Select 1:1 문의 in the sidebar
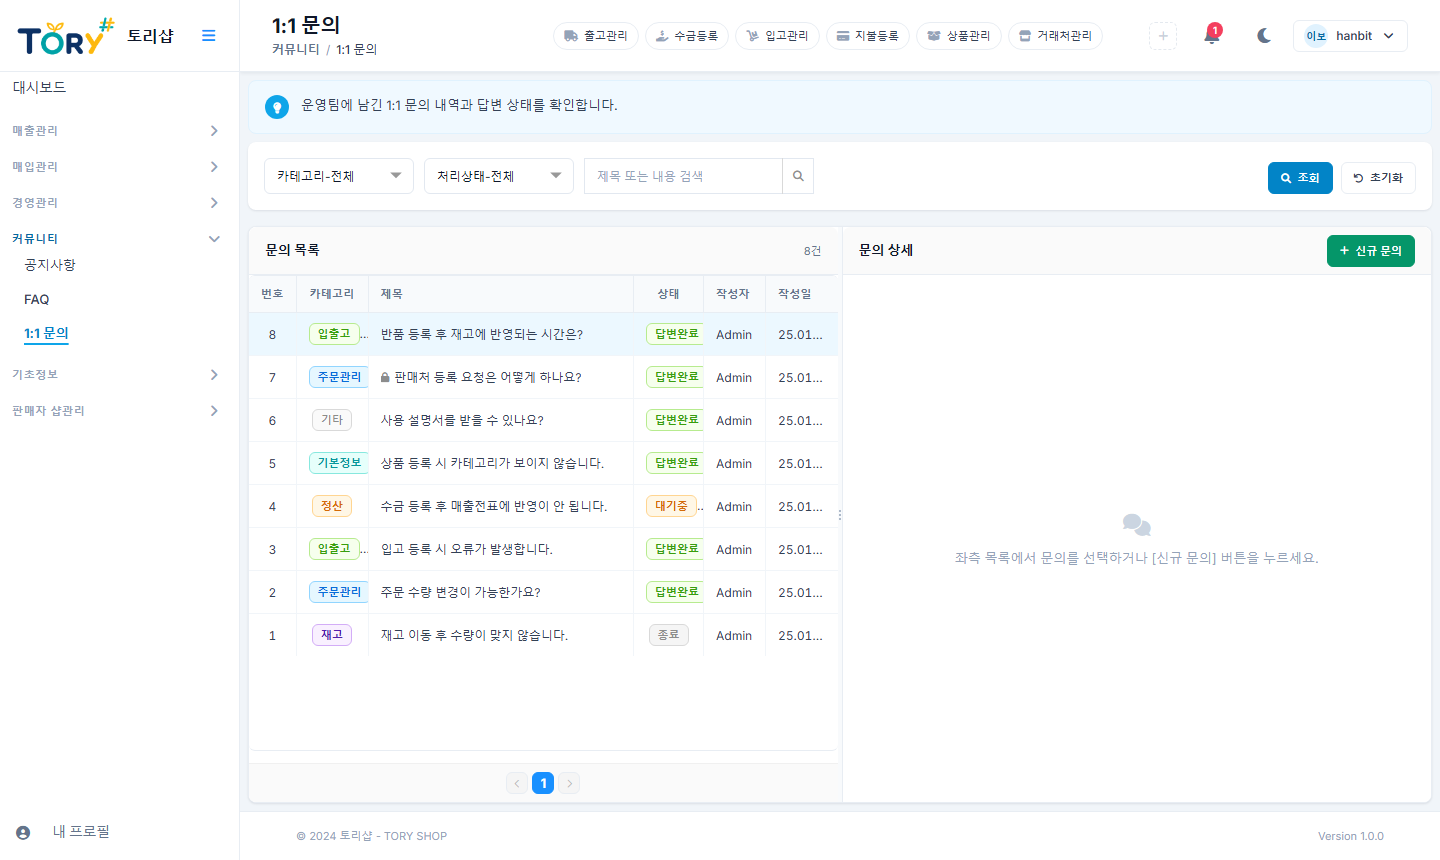Image resolution: width=1440 pixels, height=860 pixels. pyautogui.click(x=46, y=334)
